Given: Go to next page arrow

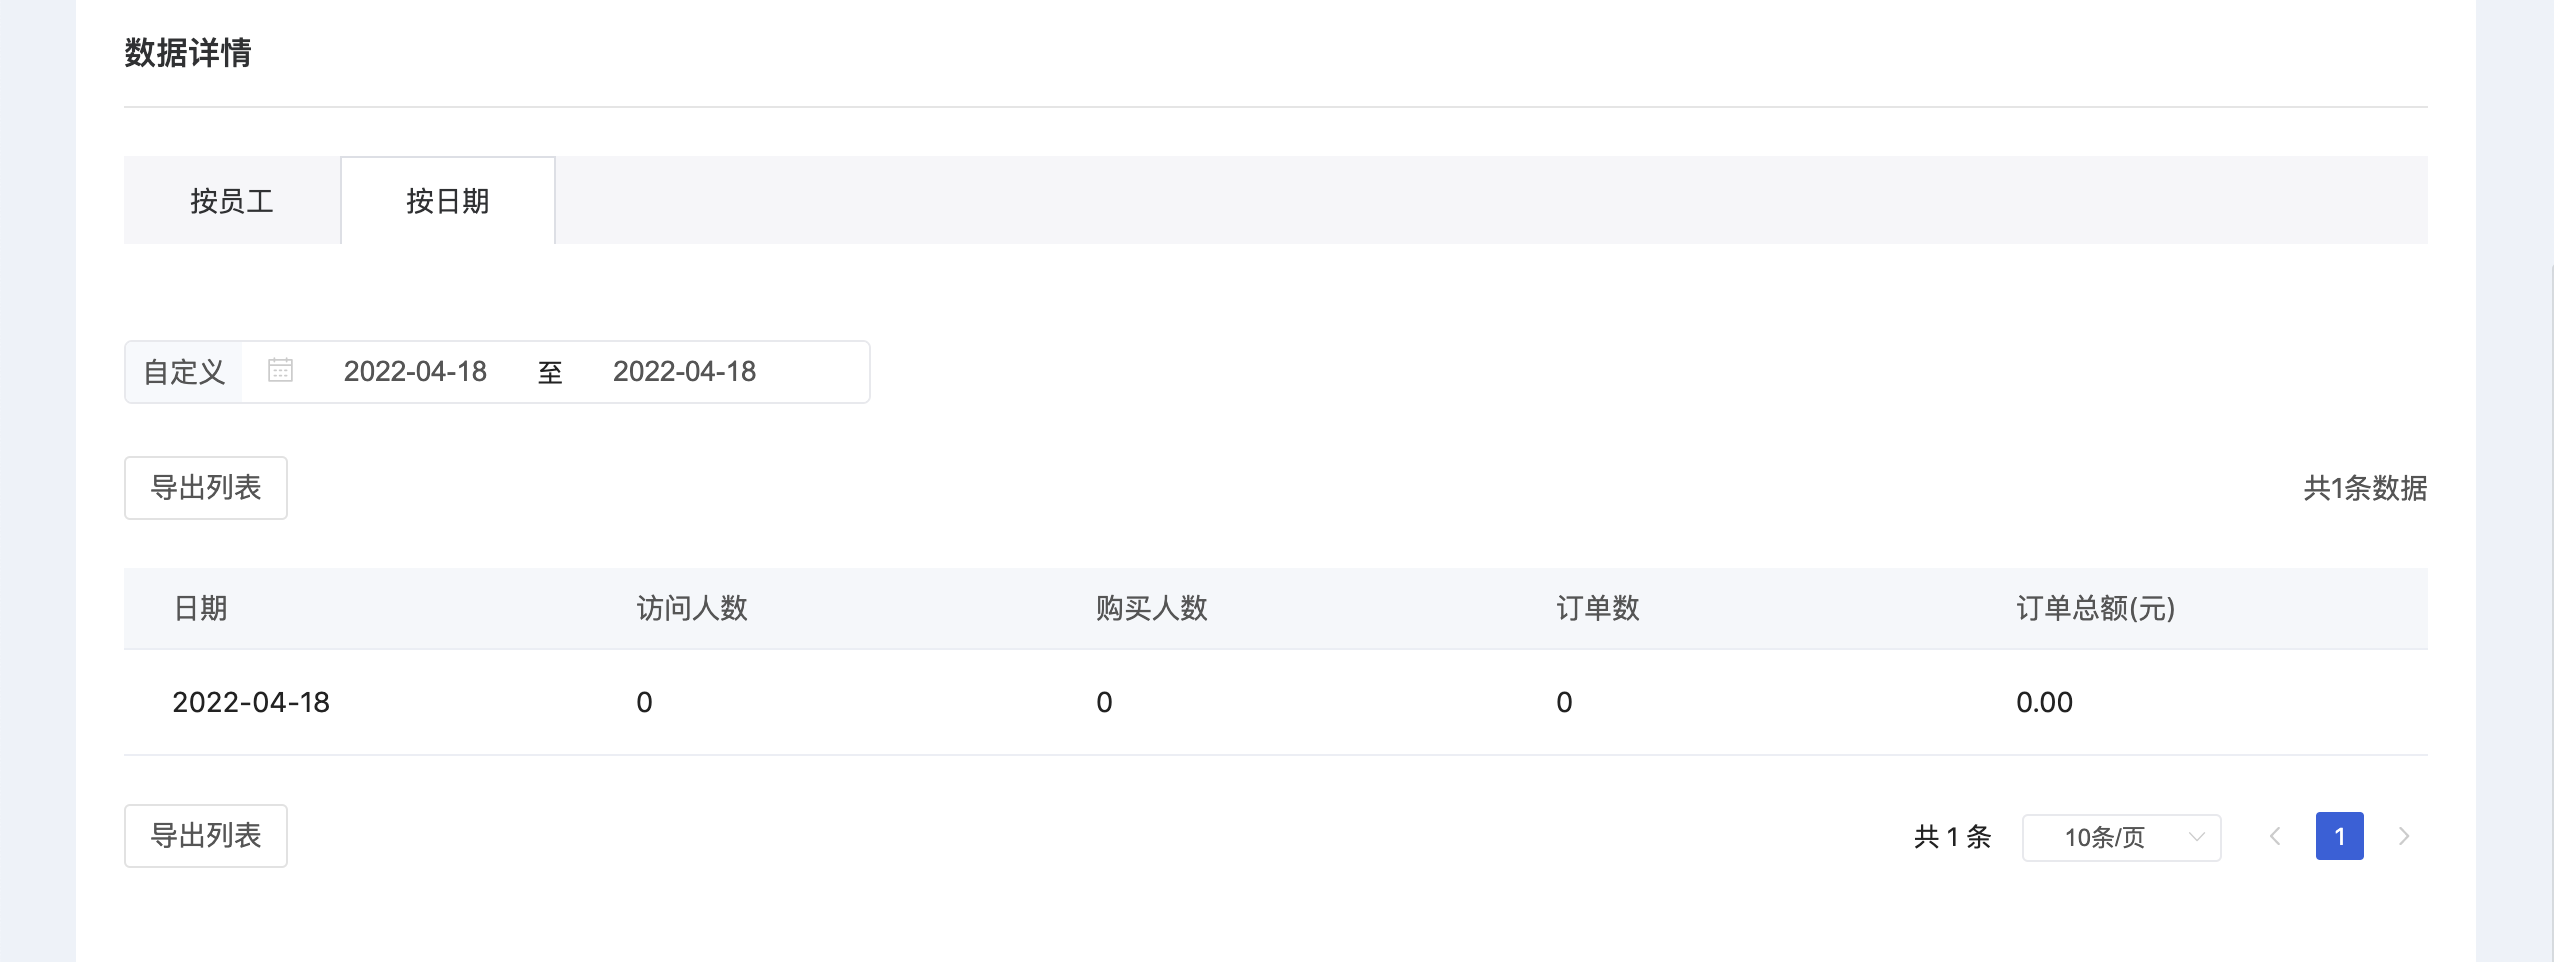Looking at the screenshot, I should tap(2404, 836).
